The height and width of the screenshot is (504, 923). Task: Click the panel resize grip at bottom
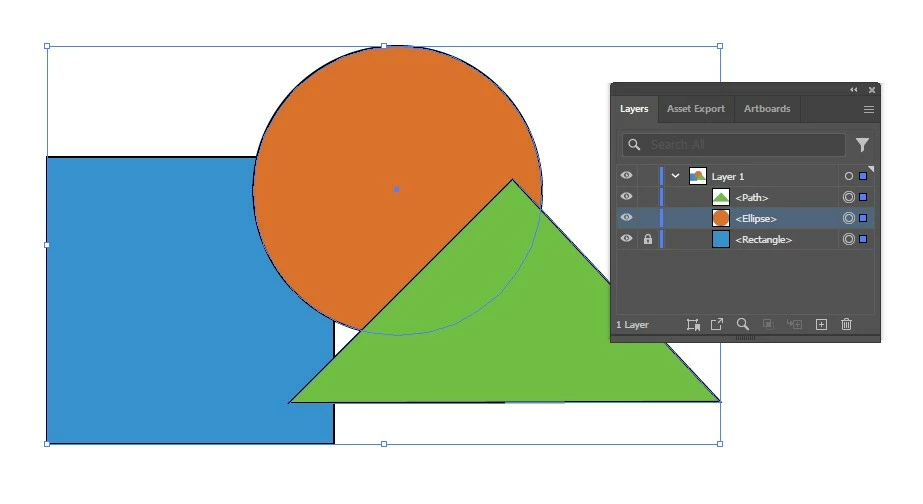tap(745, 338)
